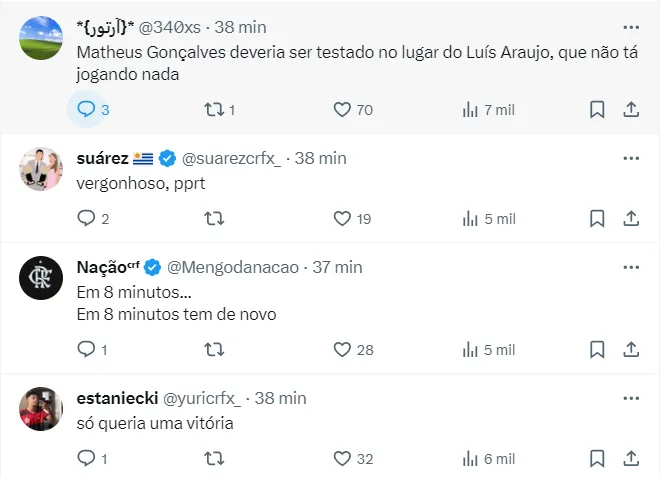Reply to the "Em 8 minutos" tweet
Screen dimensions: 661x478
click(86, 349)
